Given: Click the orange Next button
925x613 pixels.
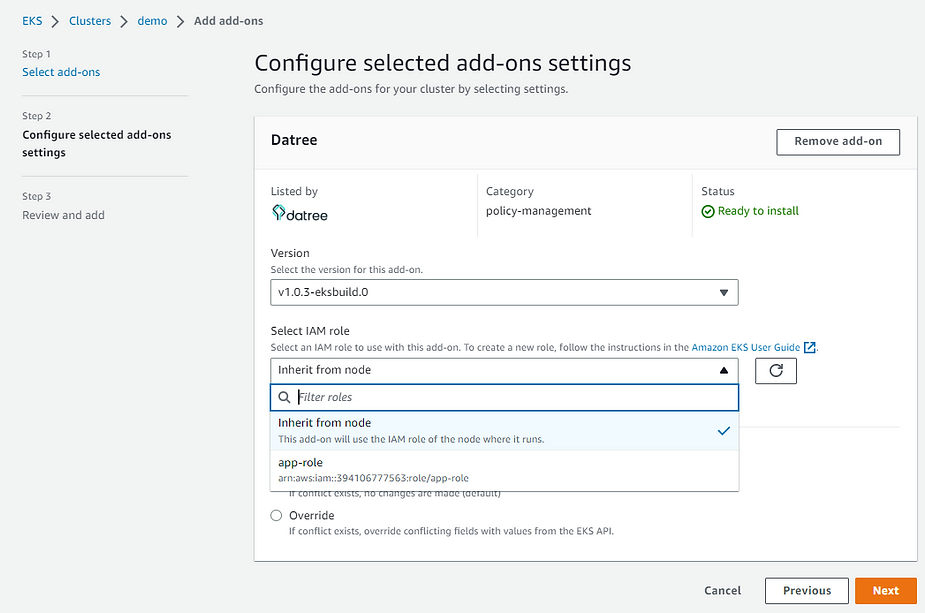Looking at the screenshot, I should click(x=886, y=591).
